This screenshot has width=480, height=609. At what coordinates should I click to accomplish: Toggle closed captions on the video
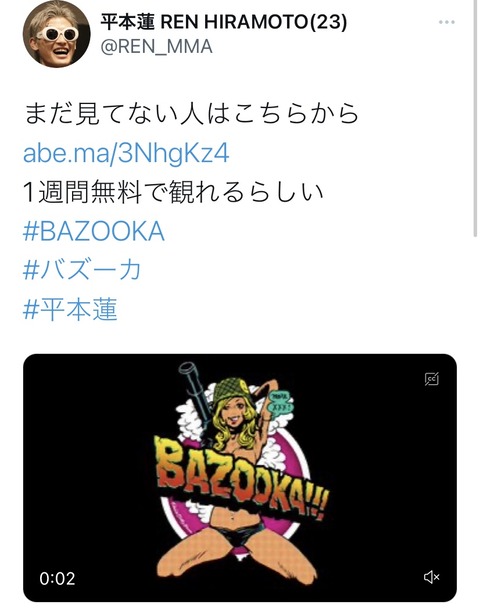tap(431, 379)
